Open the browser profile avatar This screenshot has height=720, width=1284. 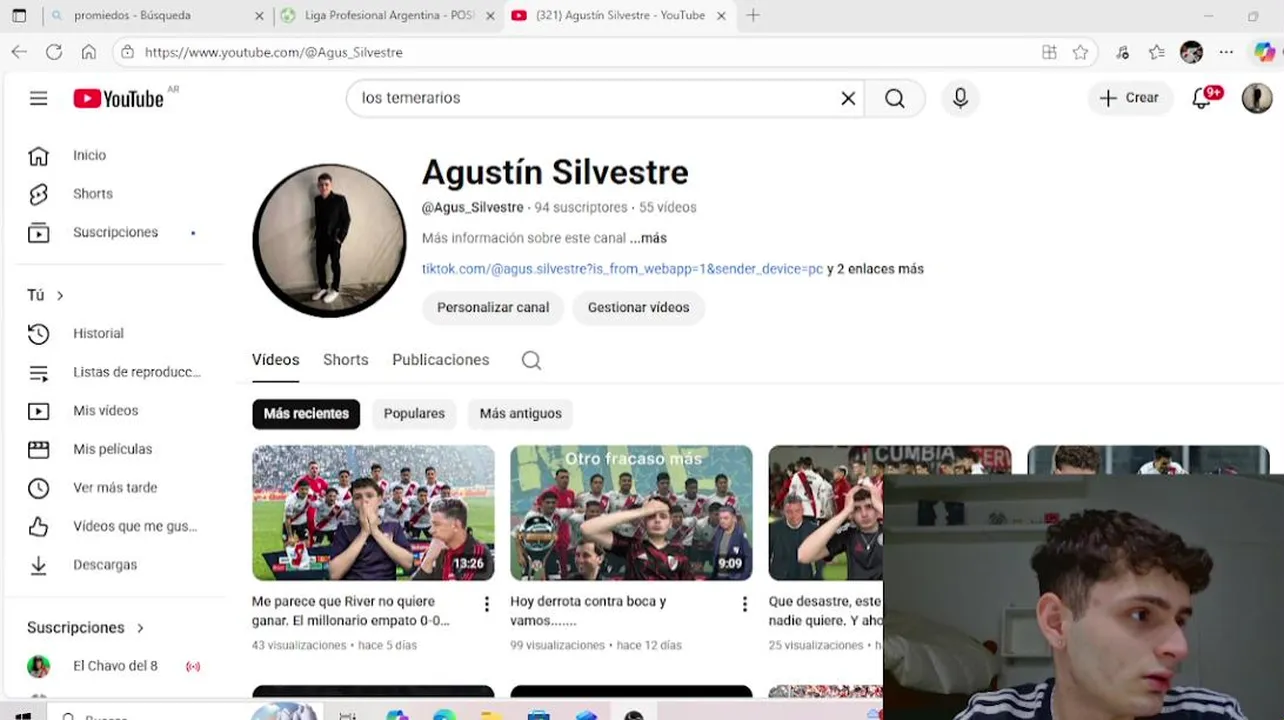[1191, 52]
